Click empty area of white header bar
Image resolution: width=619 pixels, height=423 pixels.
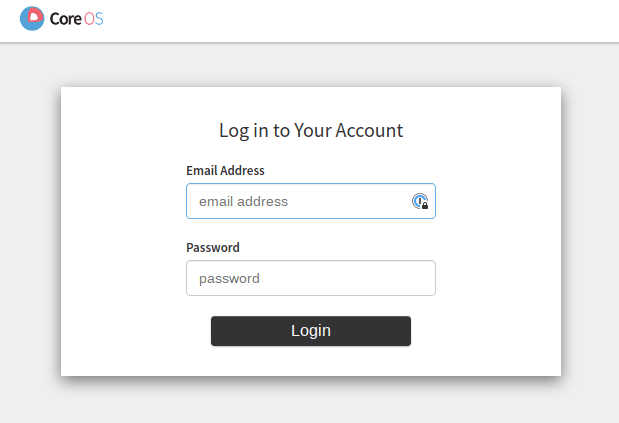click(x=355, y=21)
